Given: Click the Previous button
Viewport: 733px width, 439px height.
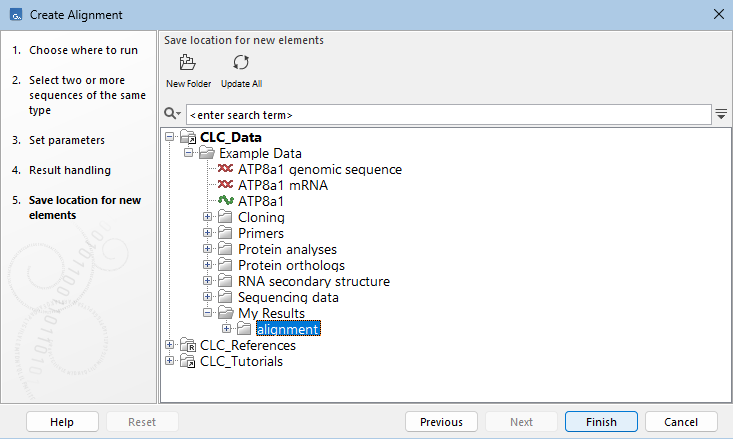Looking at the screenshot, I should click(x=441, y=422).
